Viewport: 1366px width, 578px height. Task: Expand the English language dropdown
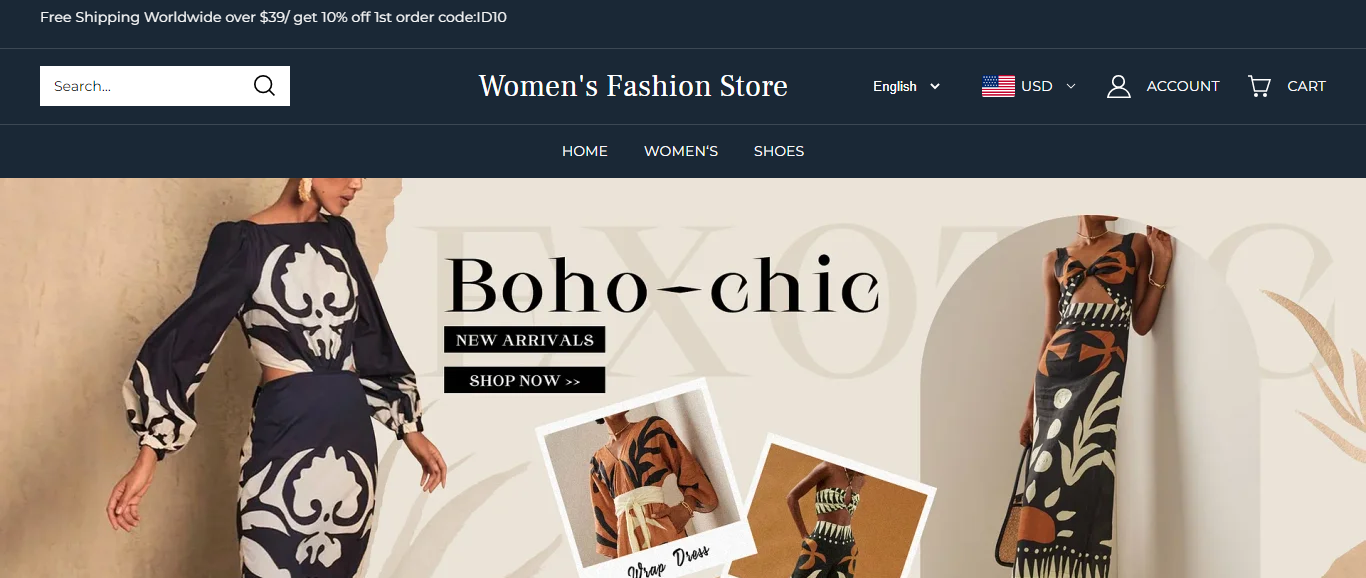(x=906, y=86)
